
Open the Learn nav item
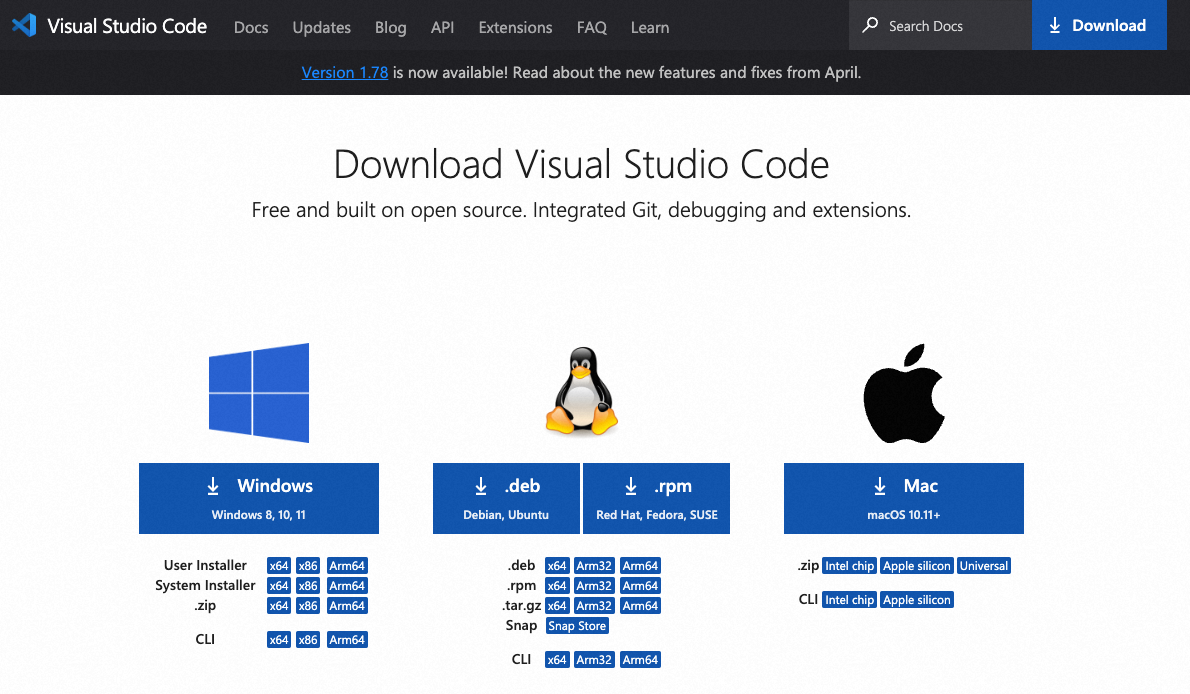[x=650, y=27]
